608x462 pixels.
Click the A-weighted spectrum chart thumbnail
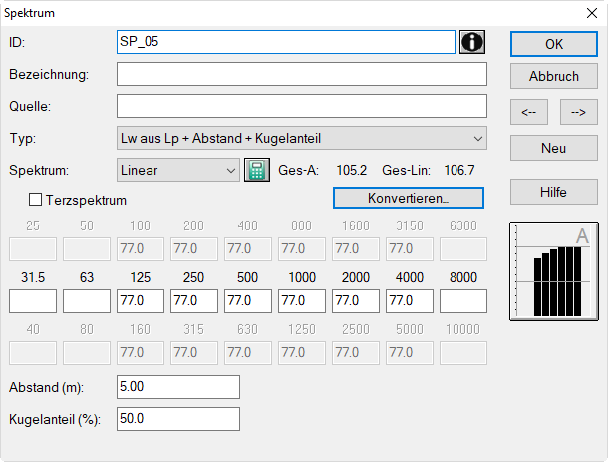pyautogui.click(x=554, y=272)
